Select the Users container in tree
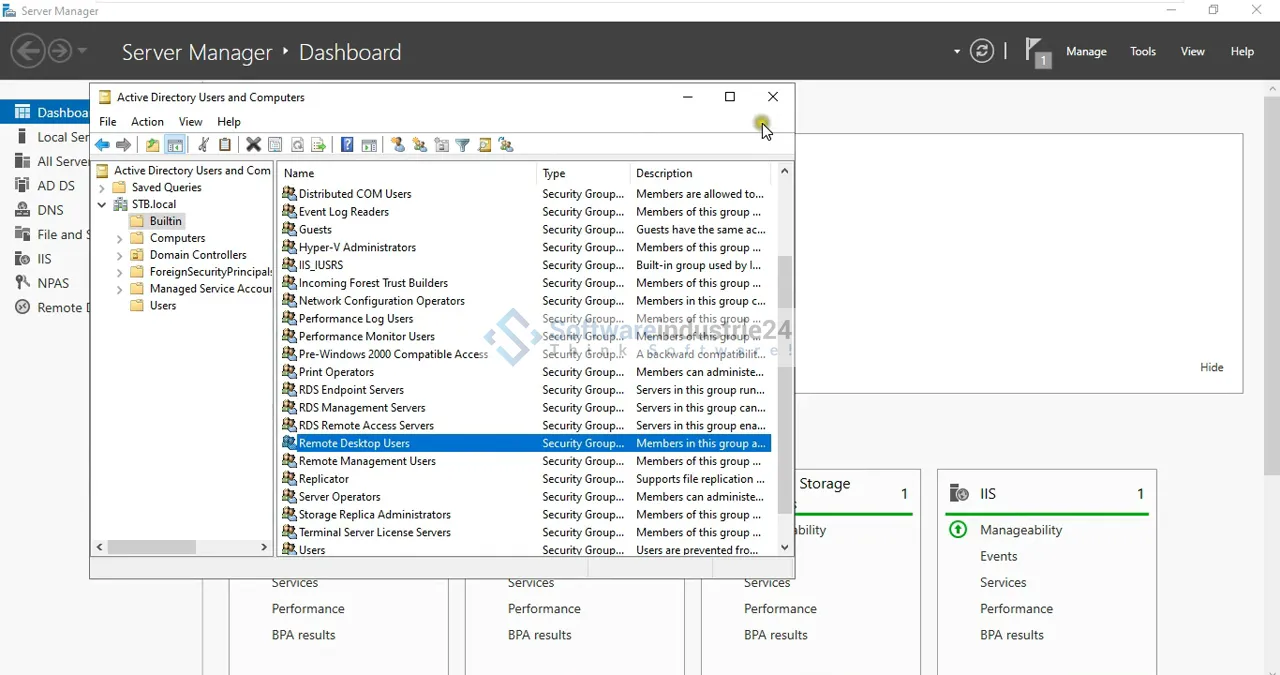This screenshot has height=675, width=1280. point(163,305)
